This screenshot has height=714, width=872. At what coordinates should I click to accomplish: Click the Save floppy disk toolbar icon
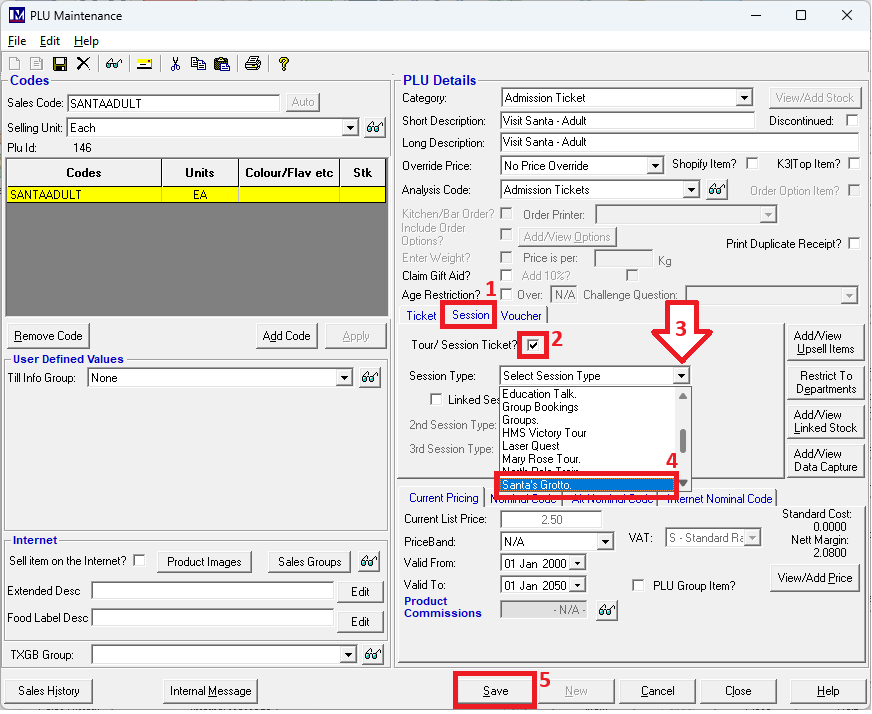point(60,64)
